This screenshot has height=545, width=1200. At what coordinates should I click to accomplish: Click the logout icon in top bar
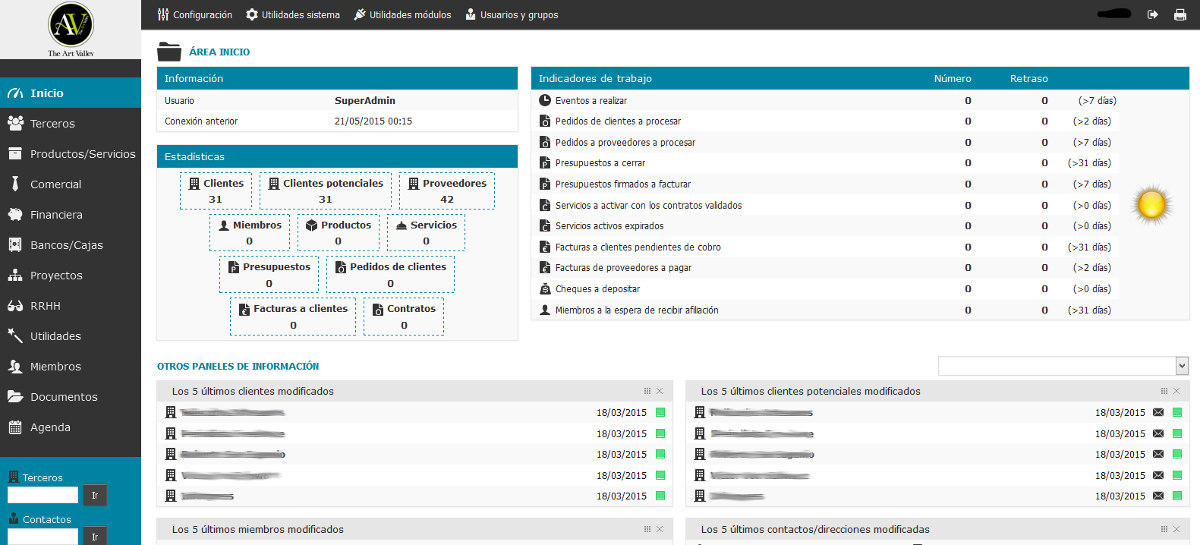coord(1153,15)
